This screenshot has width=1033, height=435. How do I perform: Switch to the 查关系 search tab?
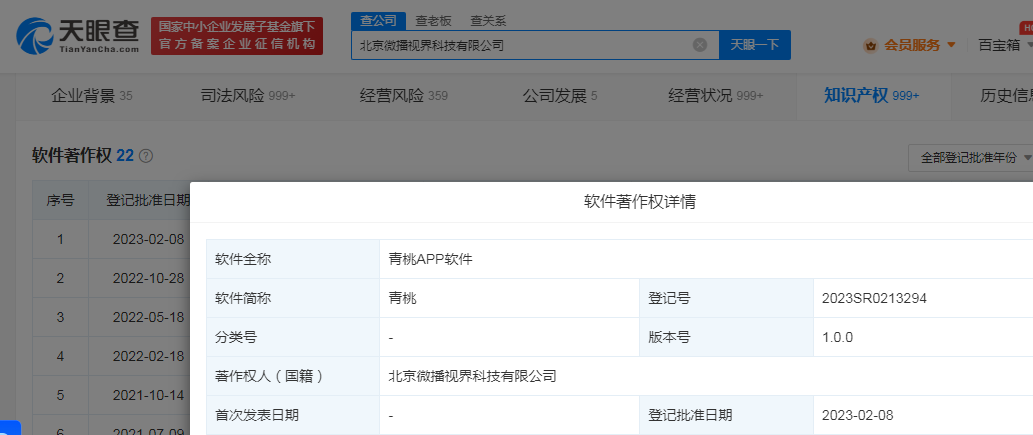tap(488, 20)
